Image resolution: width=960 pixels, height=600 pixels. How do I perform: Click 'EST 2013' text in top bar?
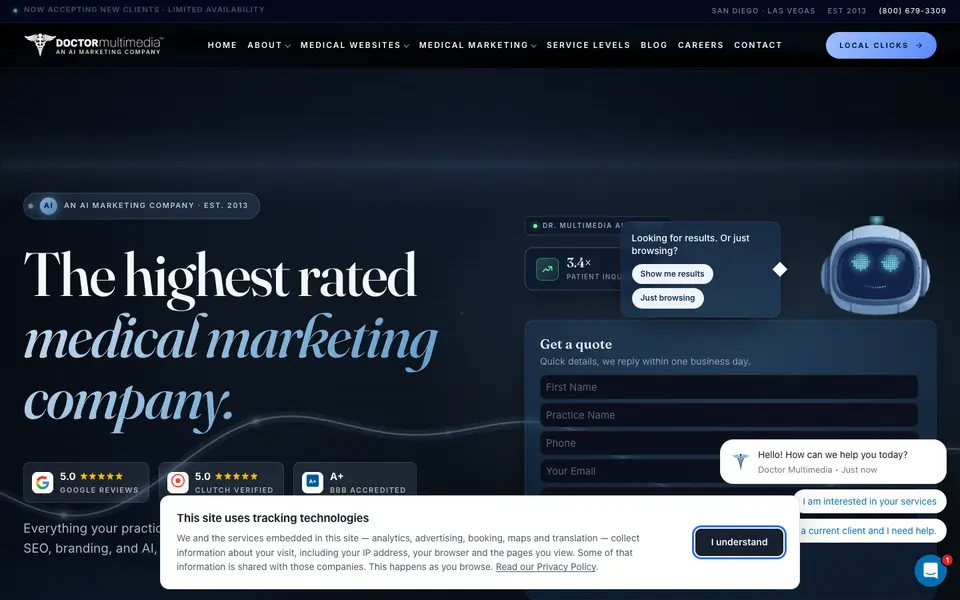pyautogui.click(x=847, y=10)
